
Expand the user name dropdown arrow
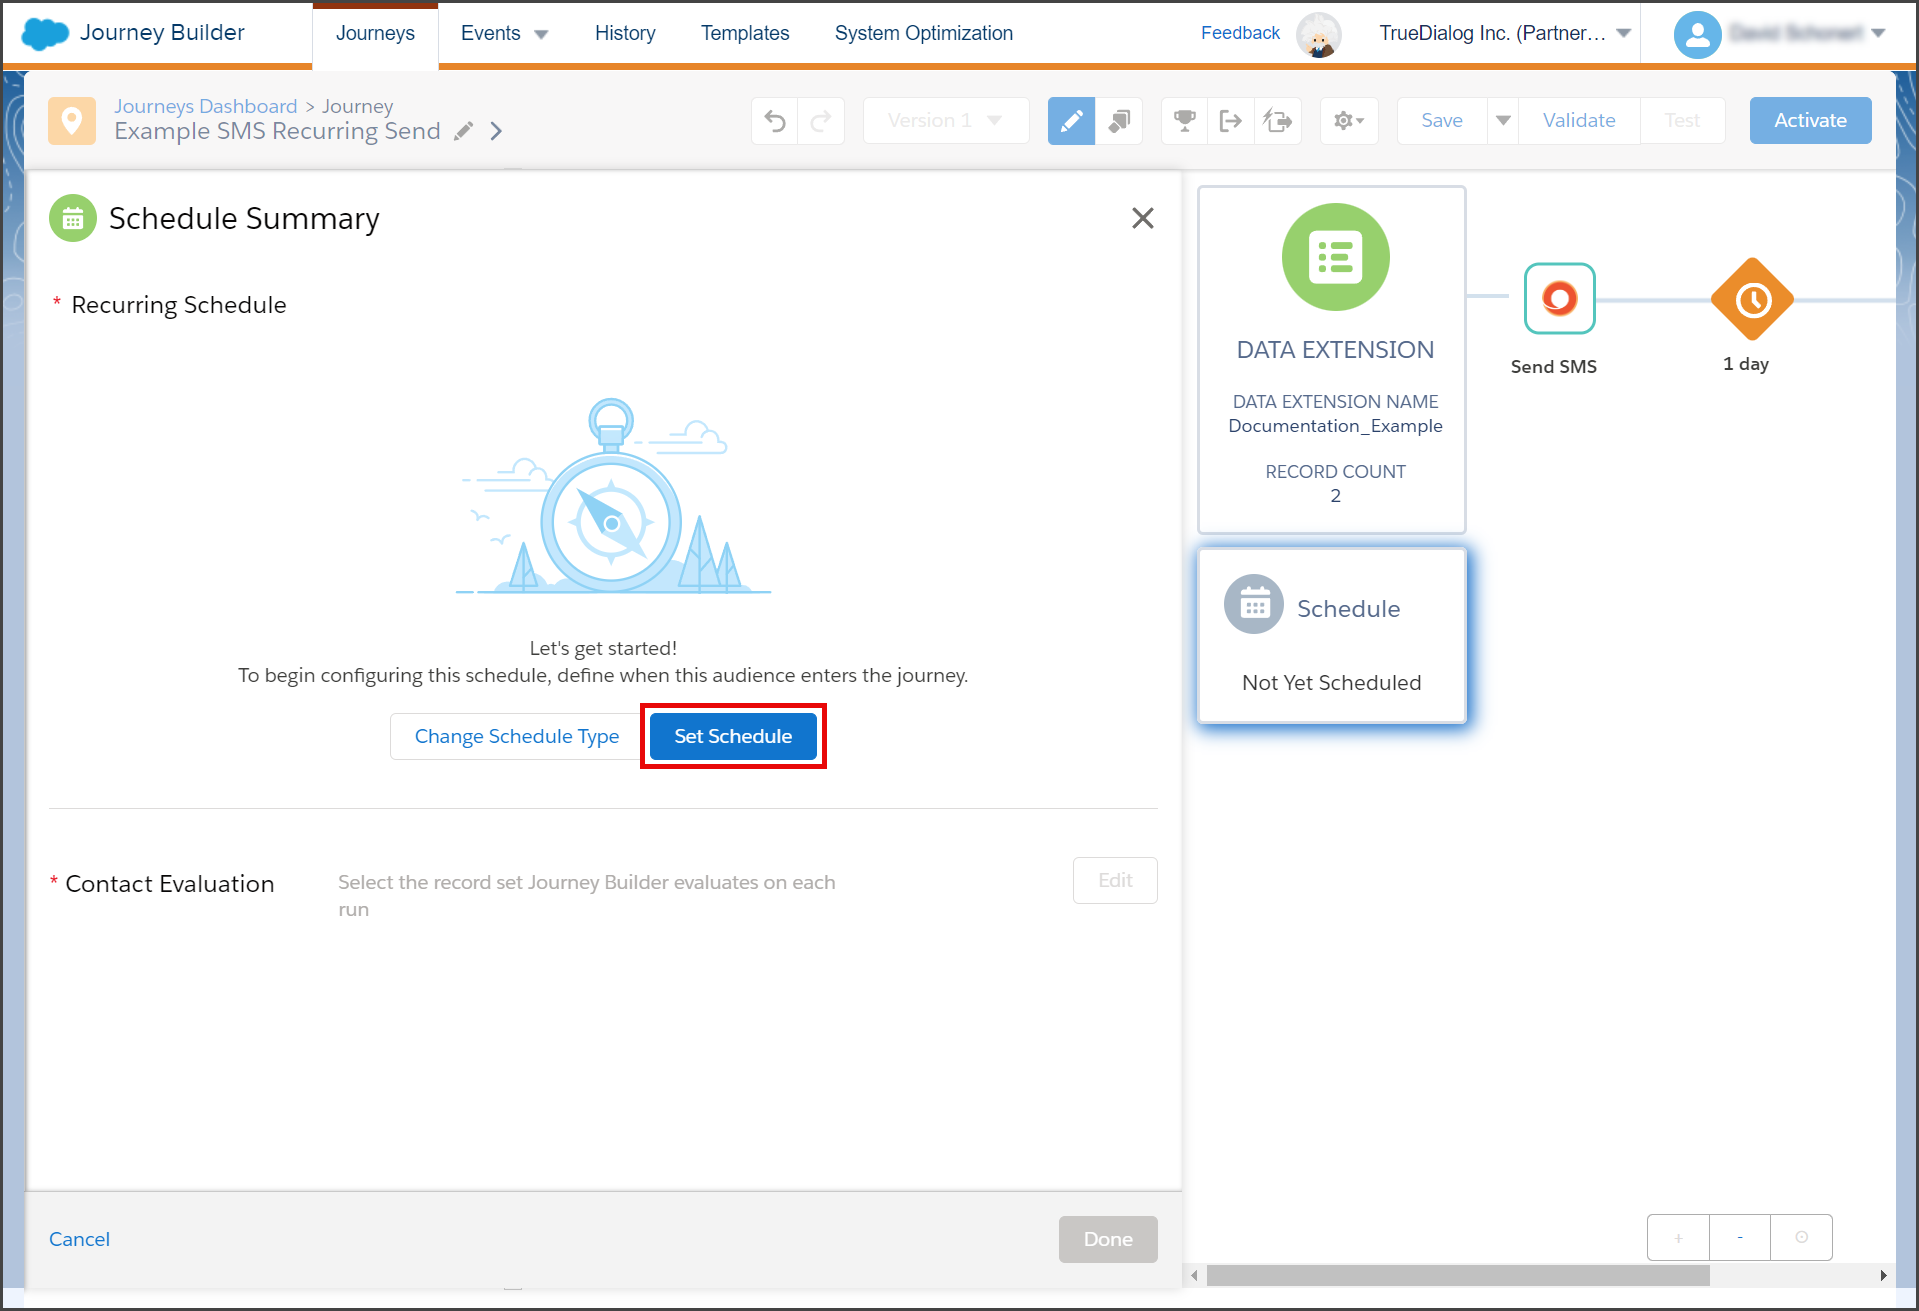tap(1878, 33)
